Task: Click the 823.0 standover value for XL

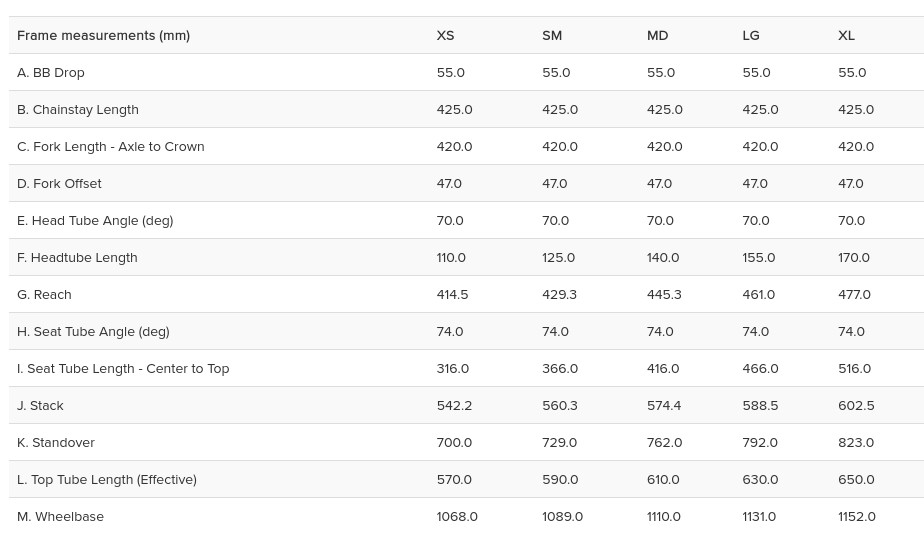Action: coord(856,442)
